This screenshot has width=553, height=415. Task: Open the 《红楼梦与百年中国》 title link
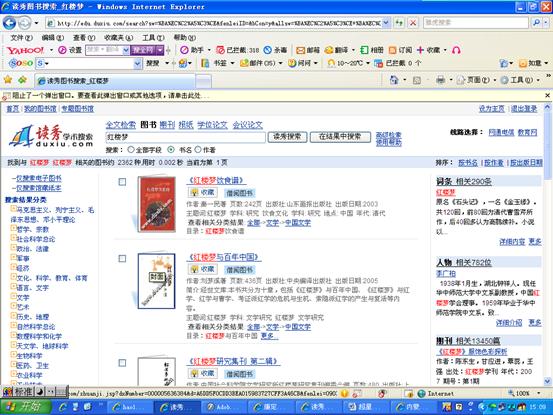(x=223, y=257)
